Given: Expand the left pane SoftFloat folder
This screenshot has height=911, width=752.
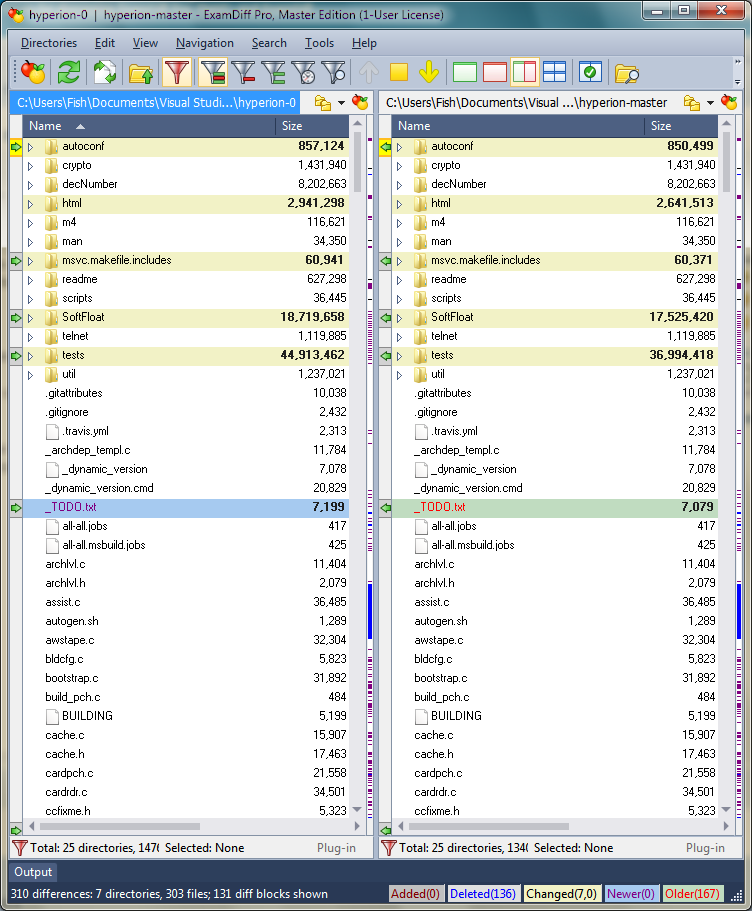Looking at the screenshot, I should tap(31, 318).
